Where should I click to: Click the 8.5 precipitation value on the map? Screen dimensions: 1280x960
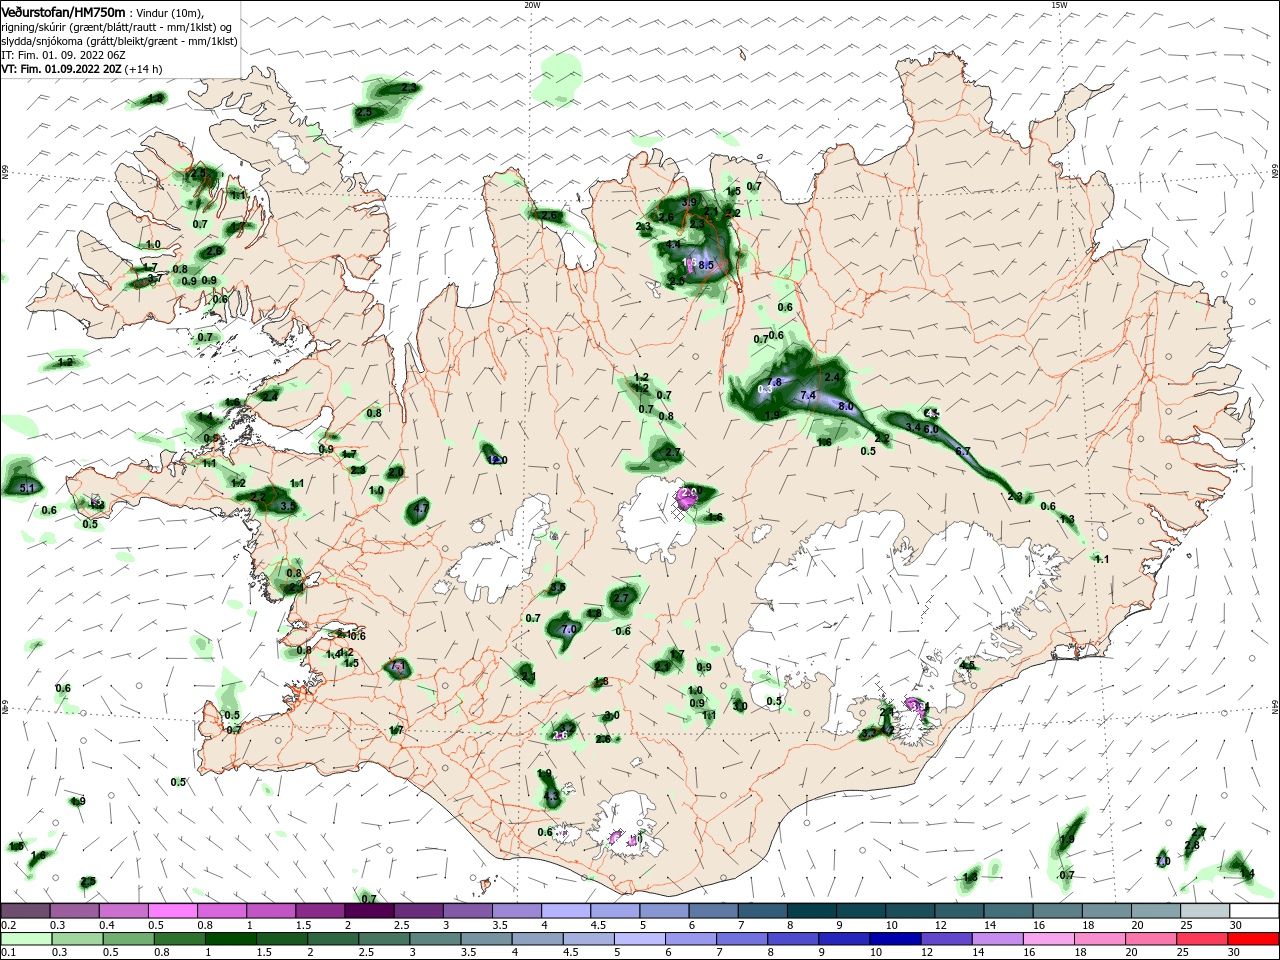click(x=706, y=265)
